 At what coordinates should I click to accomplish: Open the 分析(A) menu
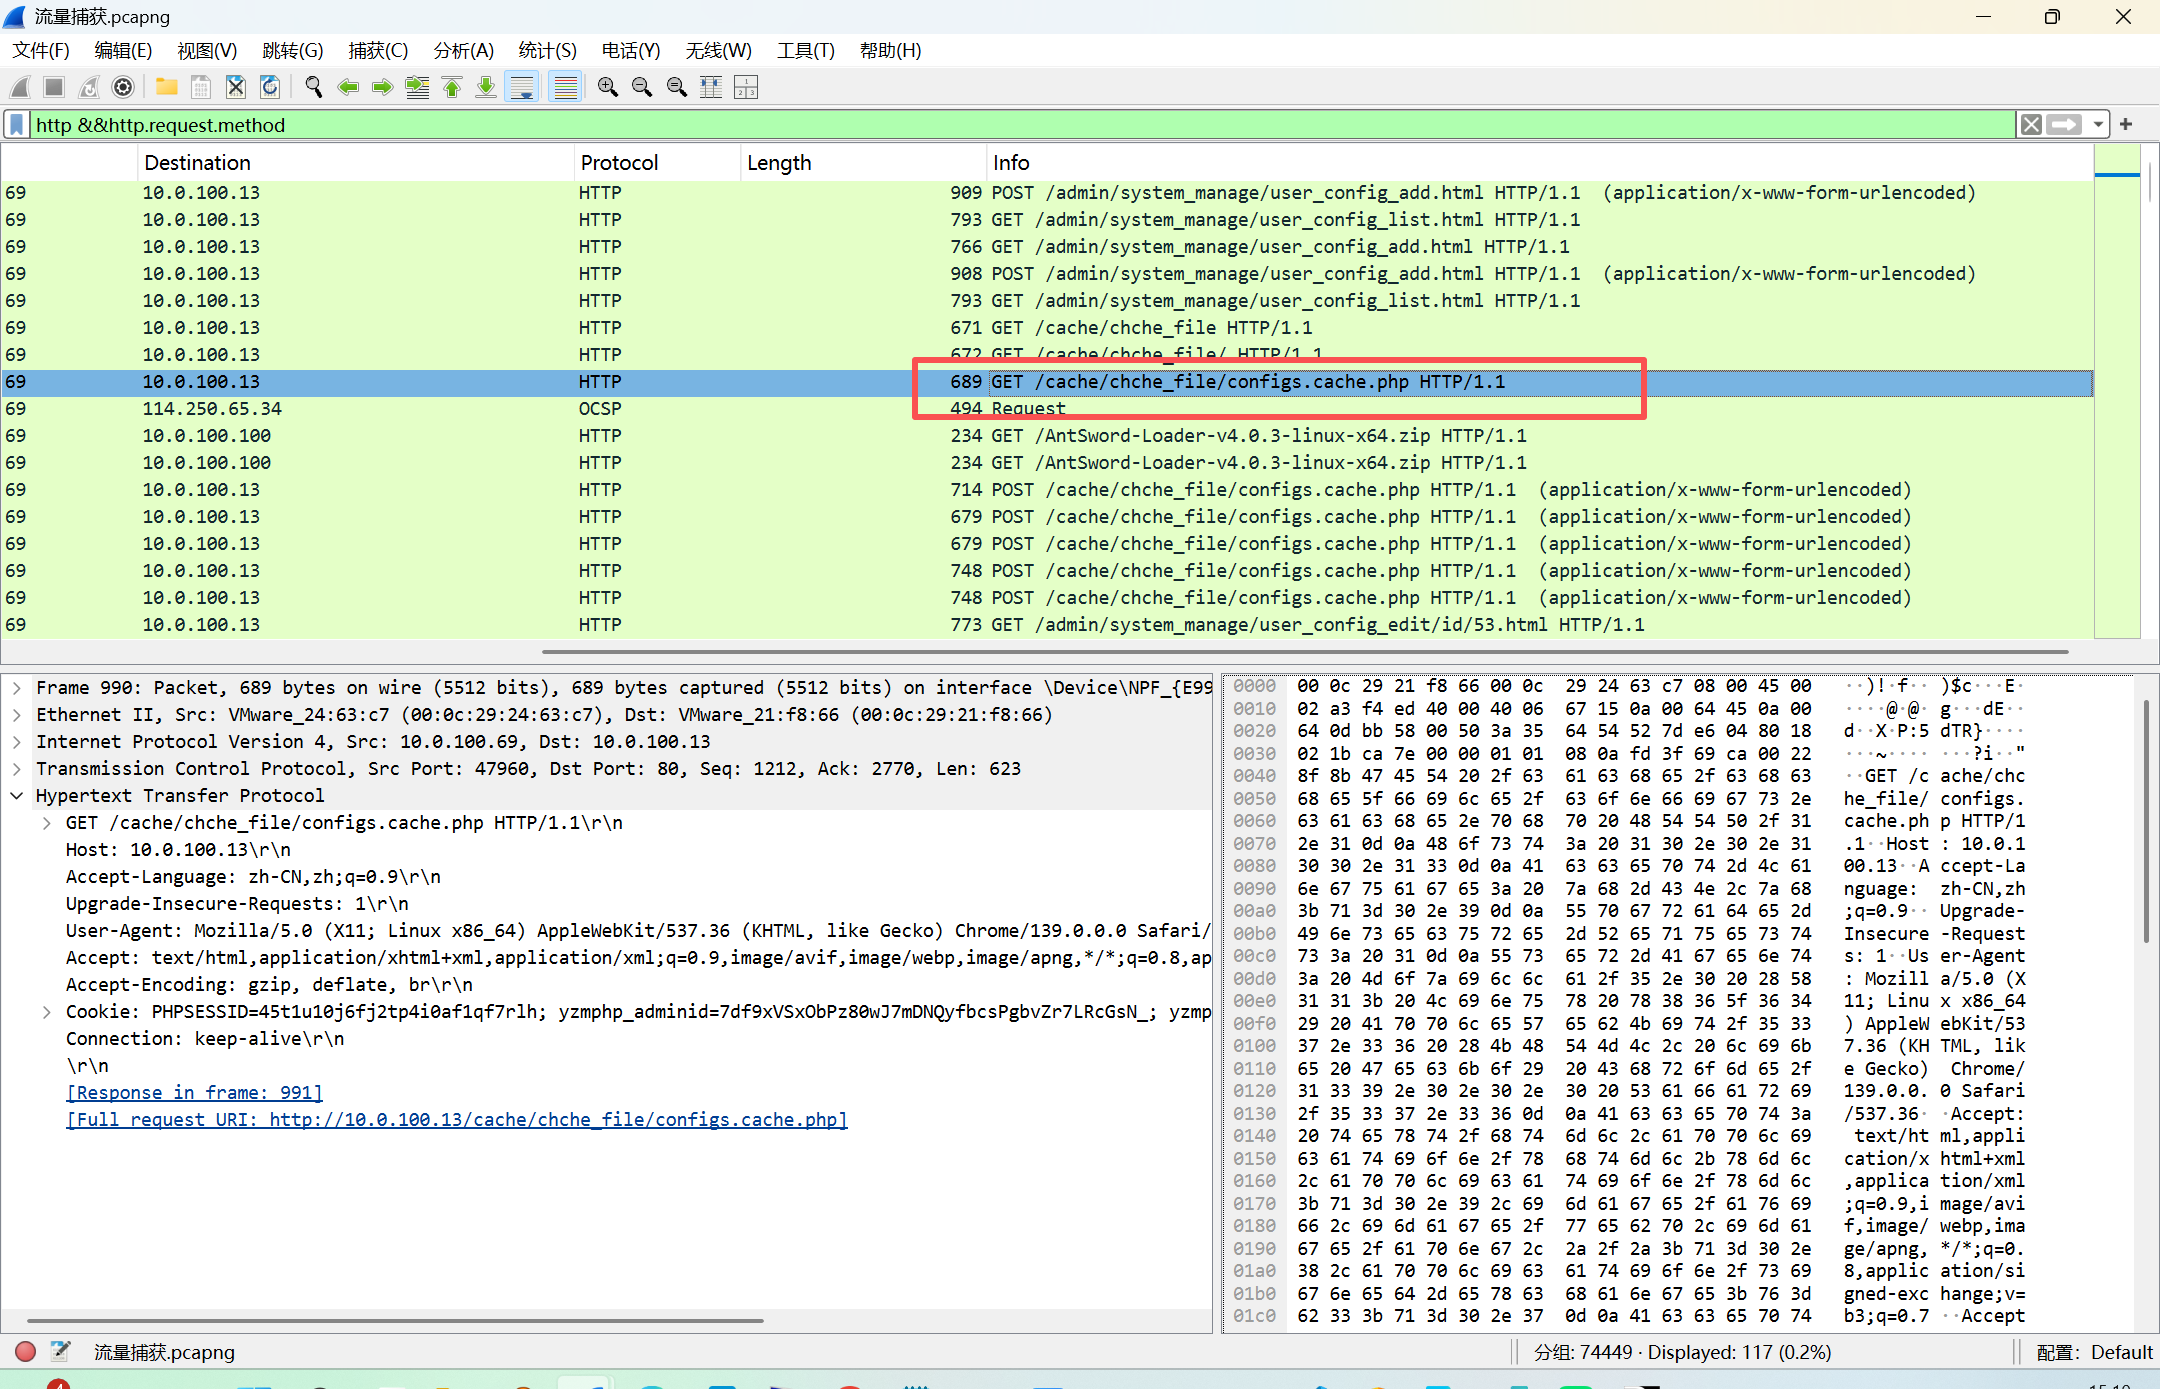pyautogui.click(x=463, y=51)
